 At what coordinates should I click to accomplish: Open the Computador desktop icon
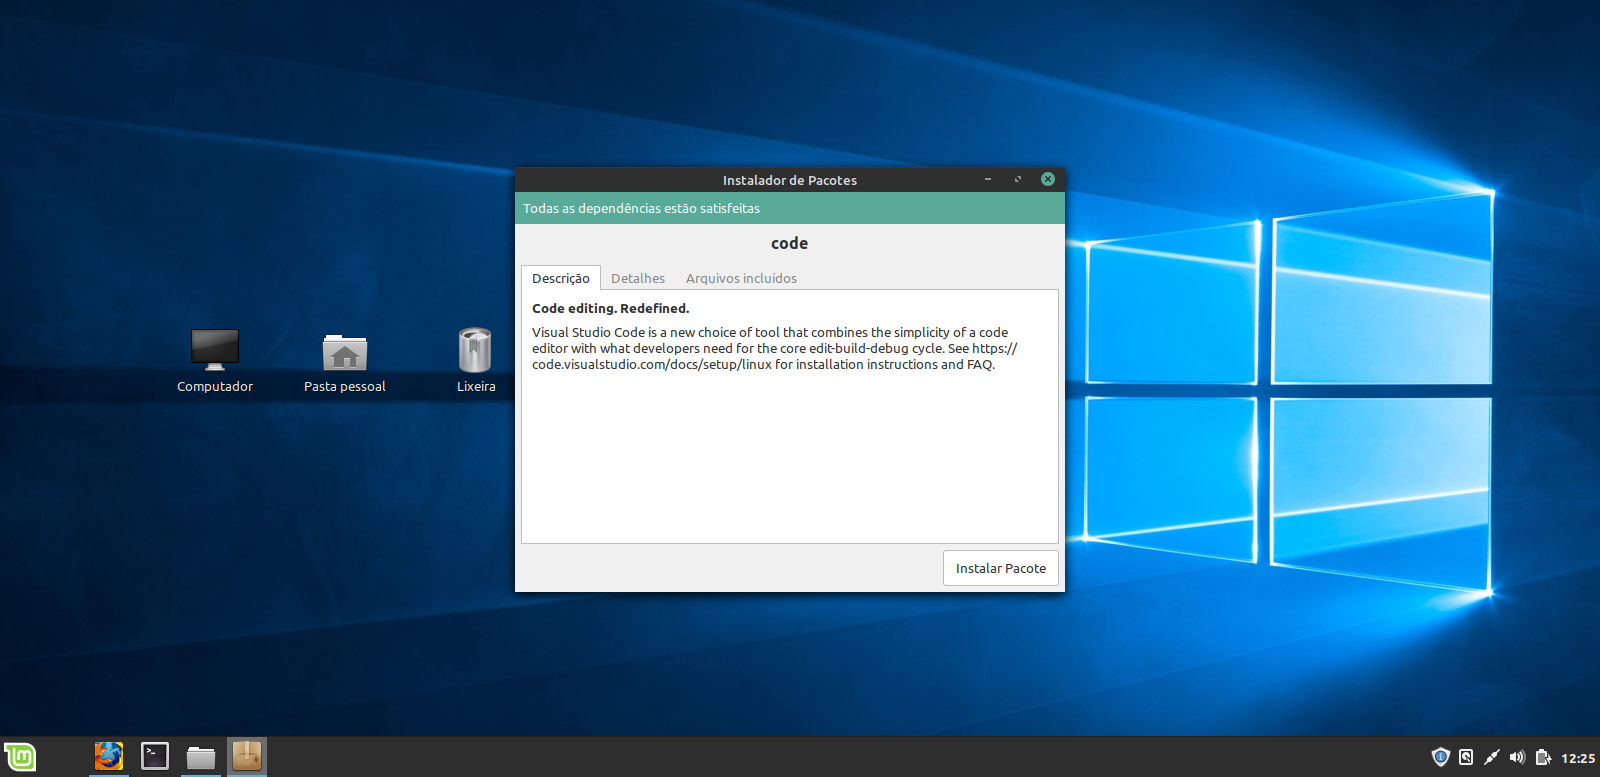[x=215, y=361]
